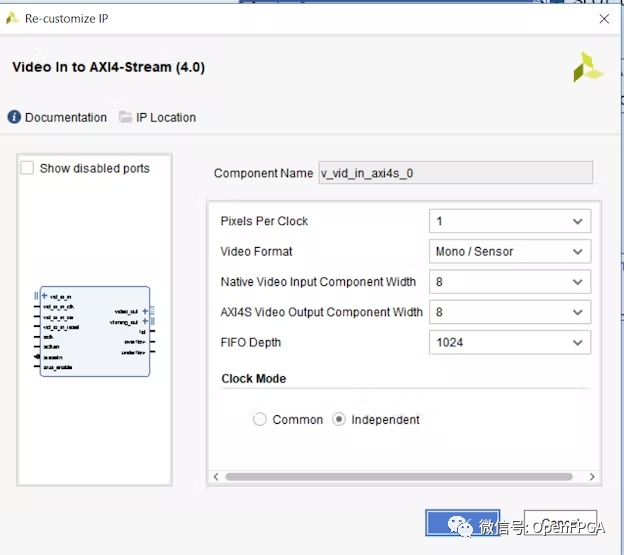Click the Component Name text field
The image size is (624, 555).
point(455,173)
